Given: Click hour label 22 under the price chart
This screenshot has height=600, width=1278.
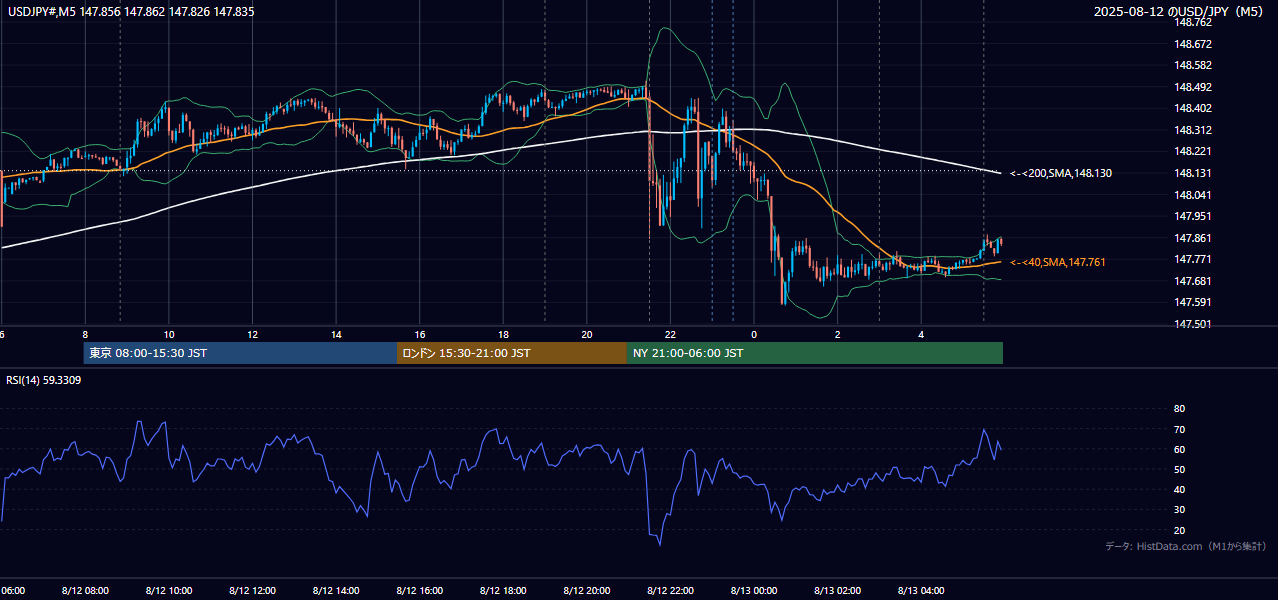Looking at the screenshot, I should [670, 335].
